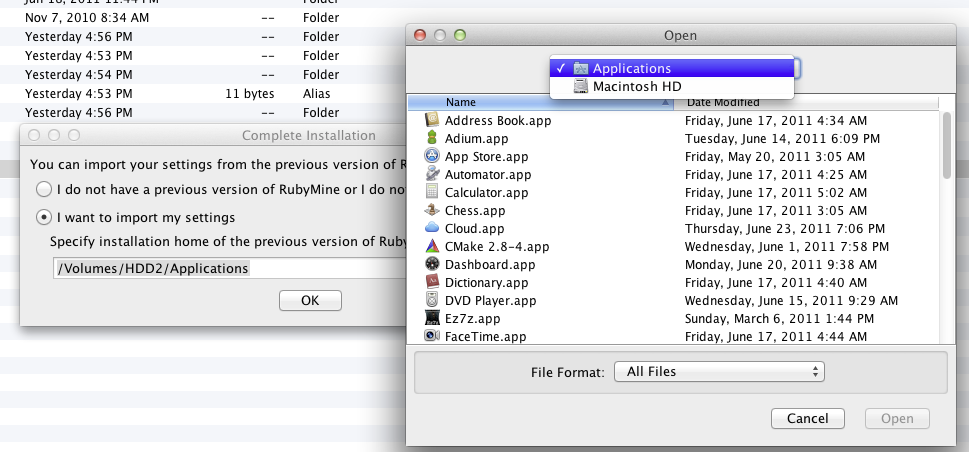Click the Dictionary.app book icon

[432, 282]
